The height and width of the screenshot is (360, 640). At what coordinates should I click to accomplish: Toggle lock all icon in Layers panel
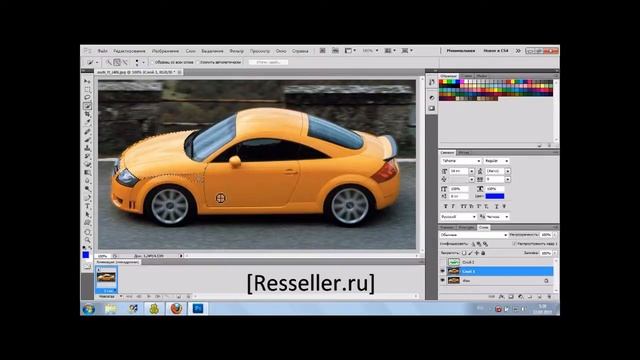[483, 253]
